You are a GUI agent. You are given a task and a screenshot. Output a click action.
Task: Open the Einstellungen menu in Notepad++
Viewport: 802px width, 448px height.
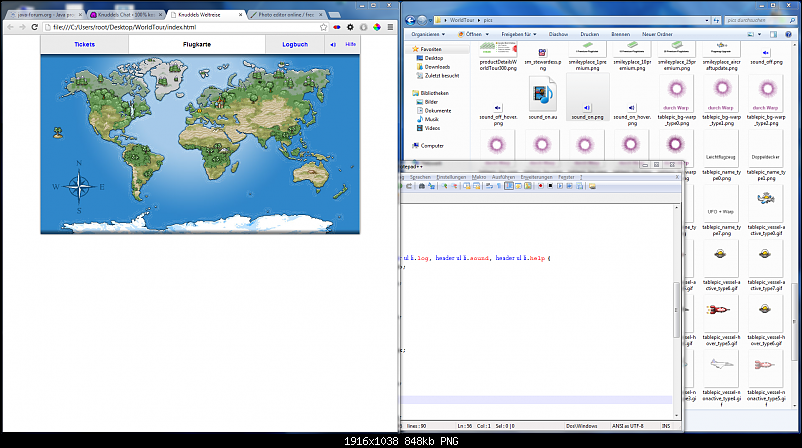[x=451, y=177]
